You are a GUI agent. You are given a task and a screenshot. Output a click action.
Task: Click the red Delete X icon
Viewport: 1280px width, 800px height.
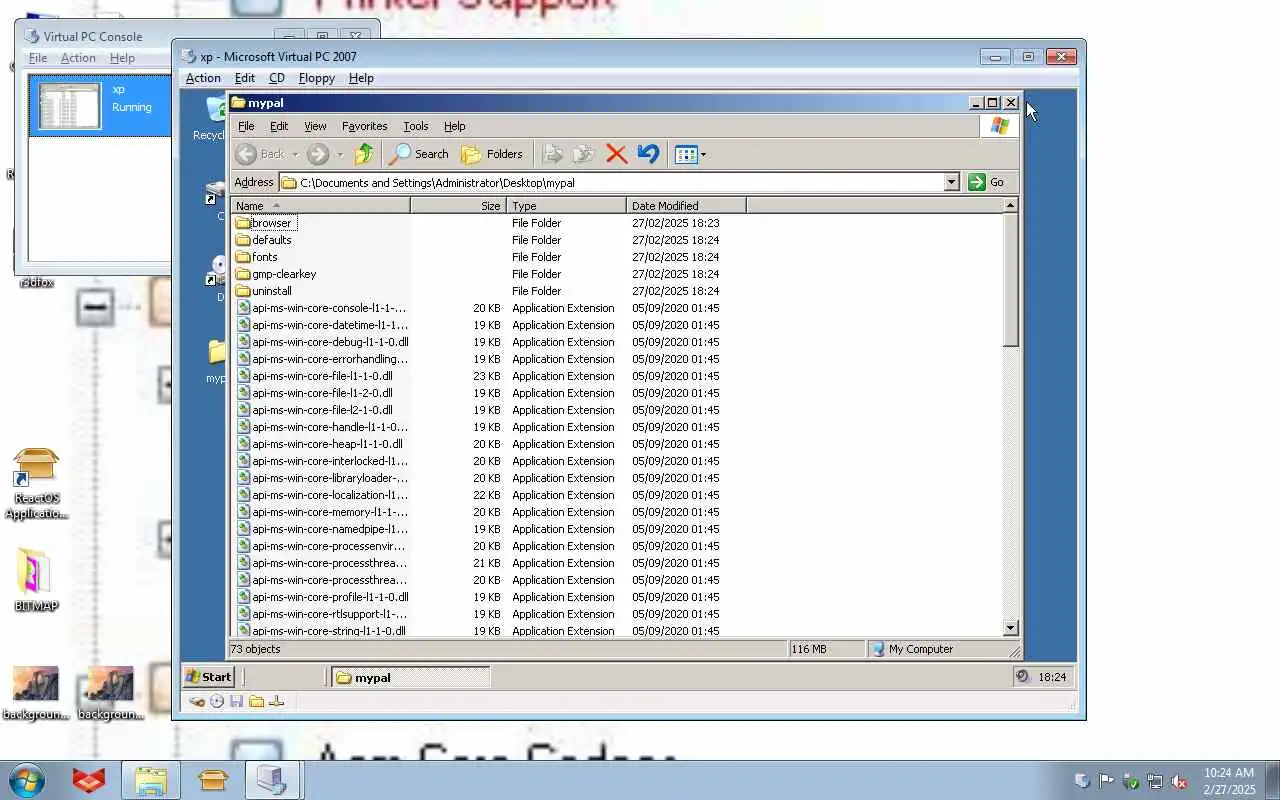pyautogui.click(x=616, y=154)
